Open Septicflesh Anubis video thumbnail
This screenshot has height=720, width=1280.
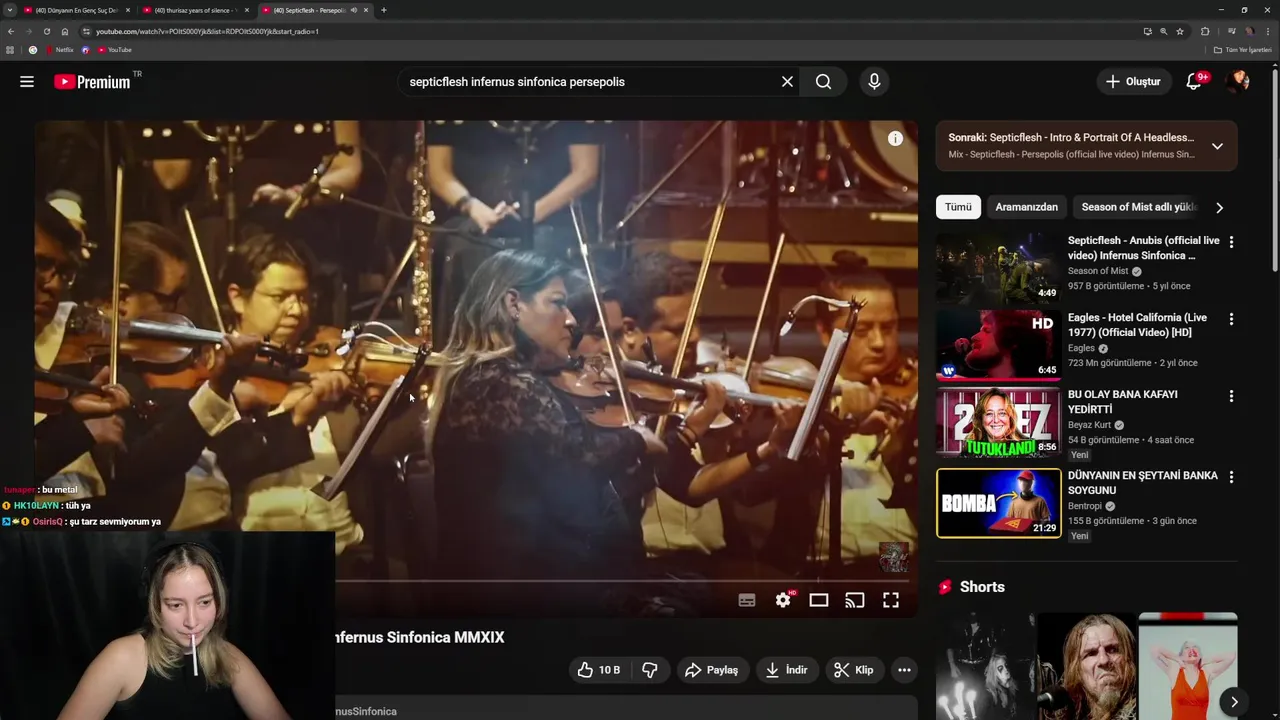[x=998, y=268]
